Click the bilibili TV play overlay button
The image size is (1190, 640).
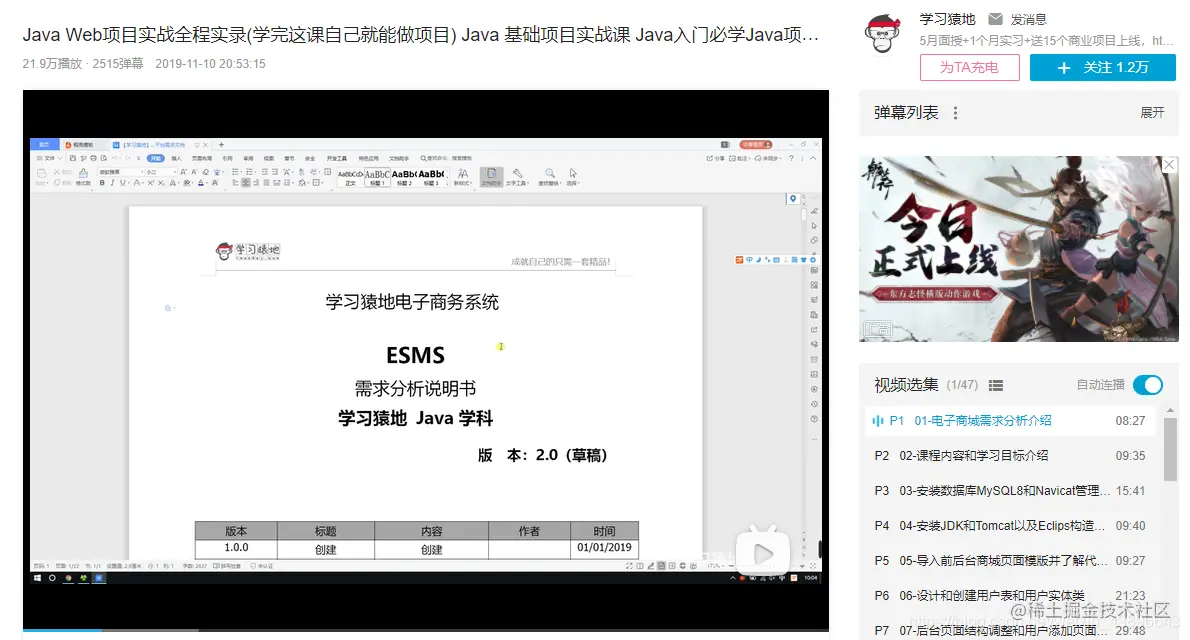(x=763, y=551)
